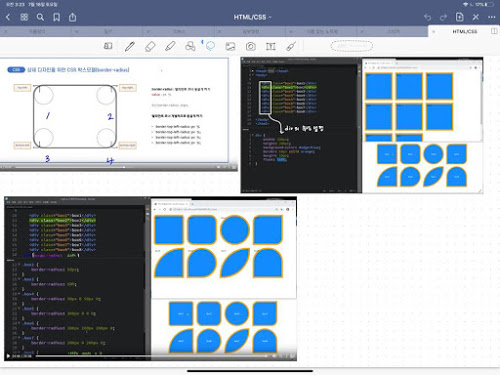Tap the handwritten number 2 on the slide
This screenshot has width=500, height=375.
[110, 116]
